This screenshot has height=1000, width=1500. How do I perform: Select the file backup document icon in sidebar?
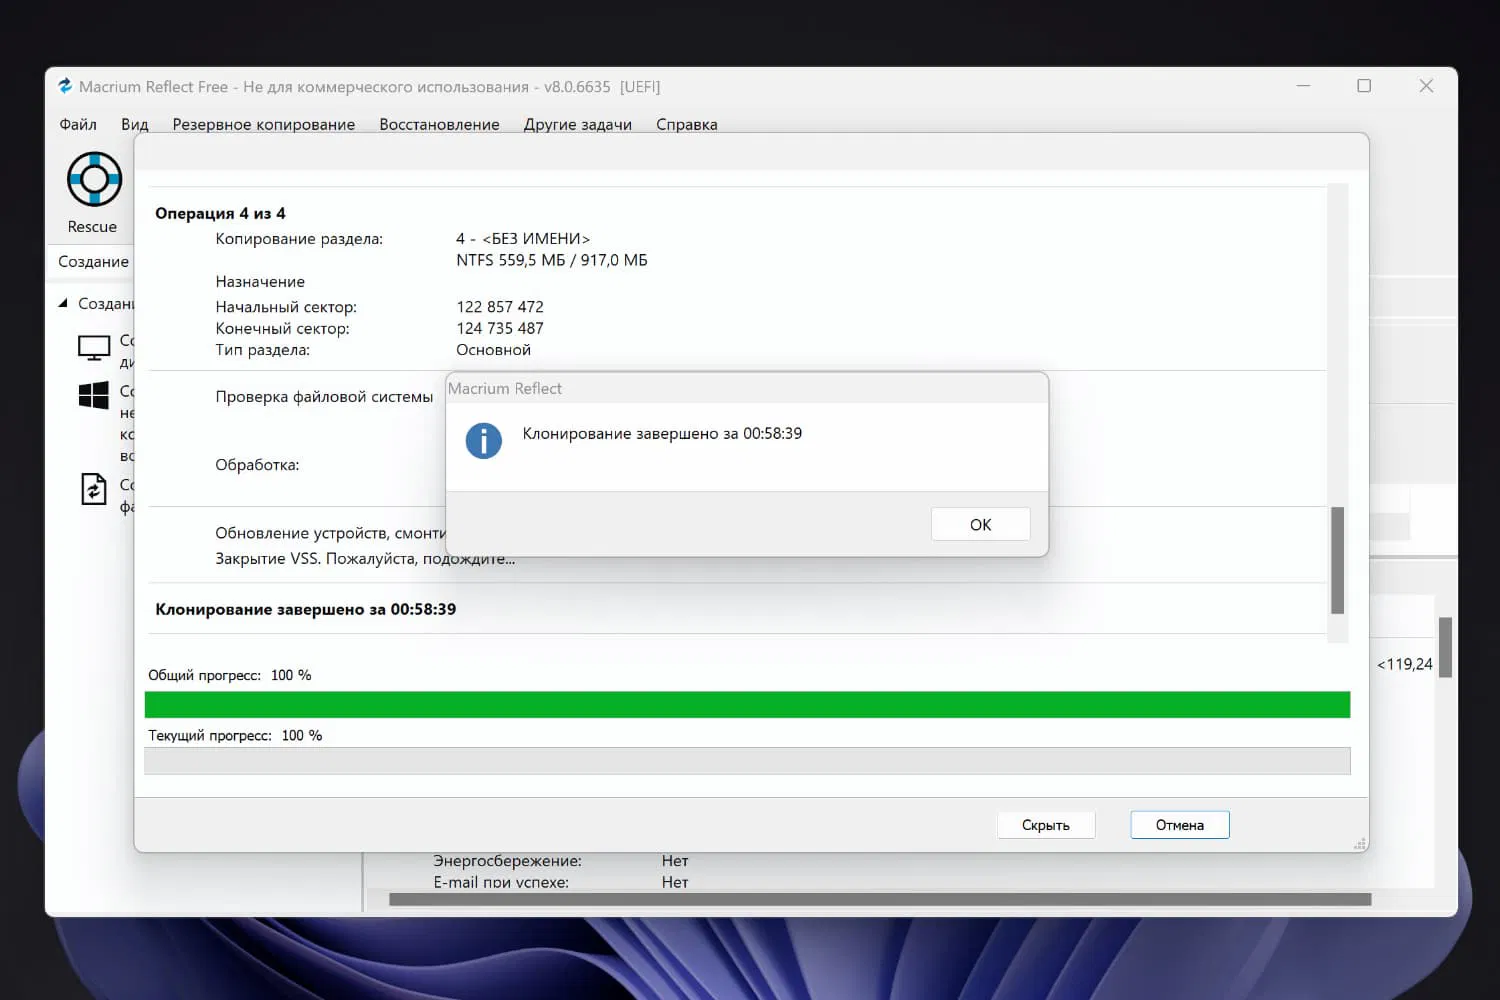[x=93, y=489]
